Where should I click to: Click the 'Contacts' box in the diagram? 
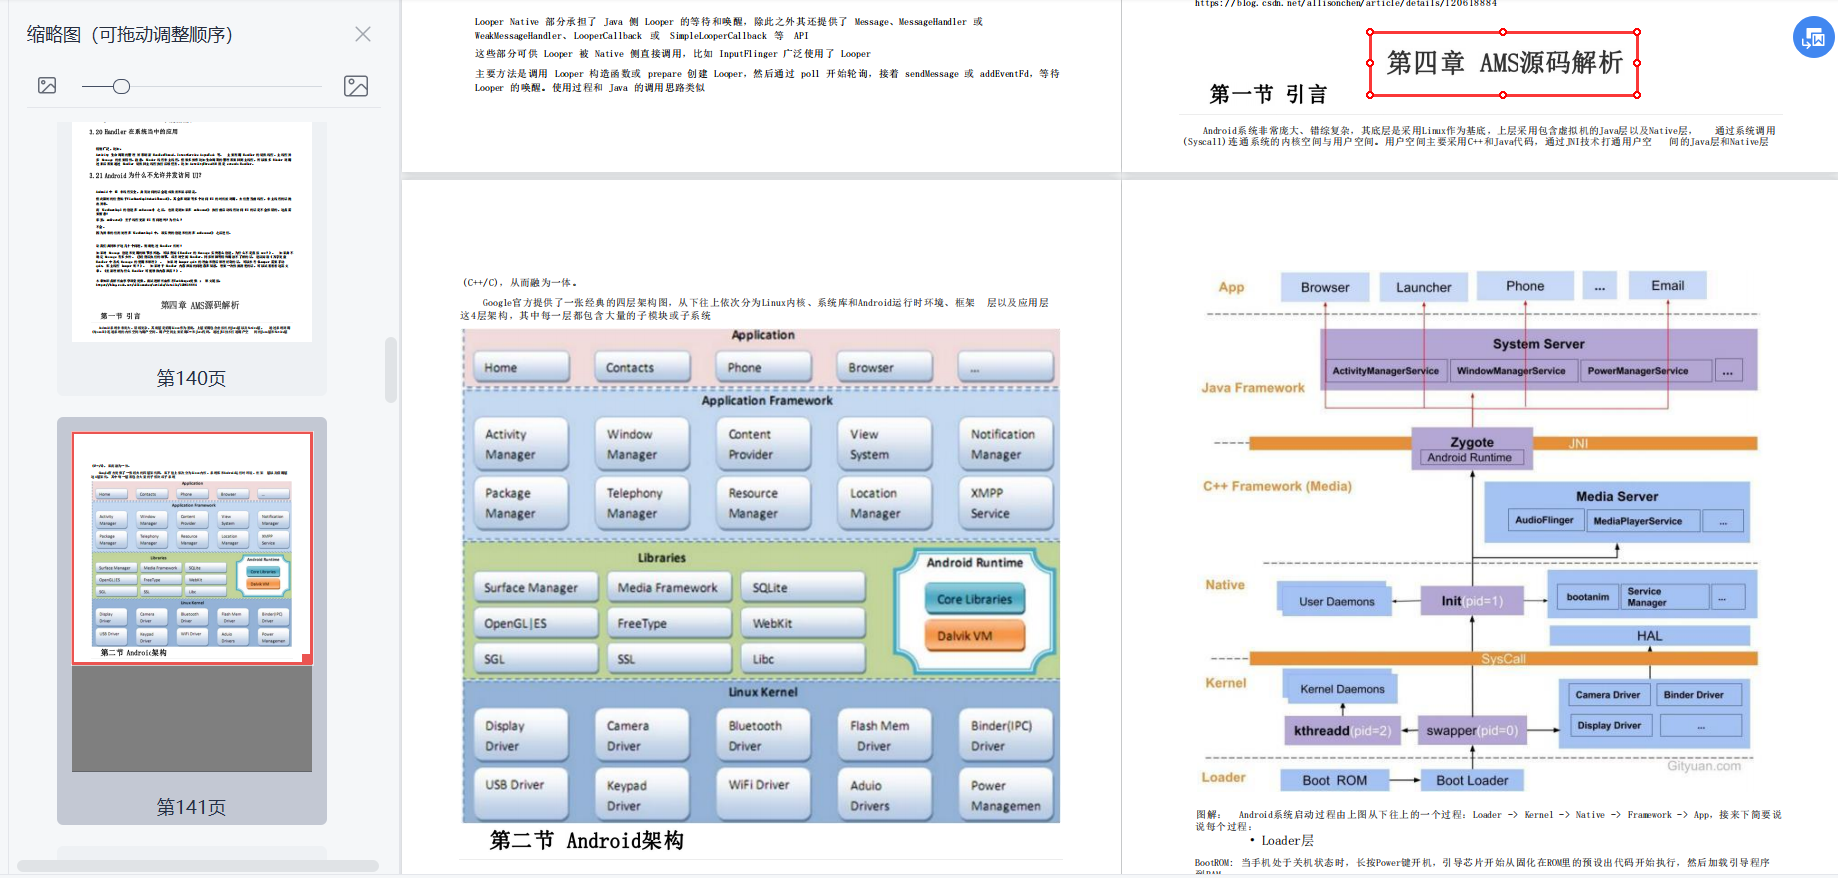click(x=642, y=368)
